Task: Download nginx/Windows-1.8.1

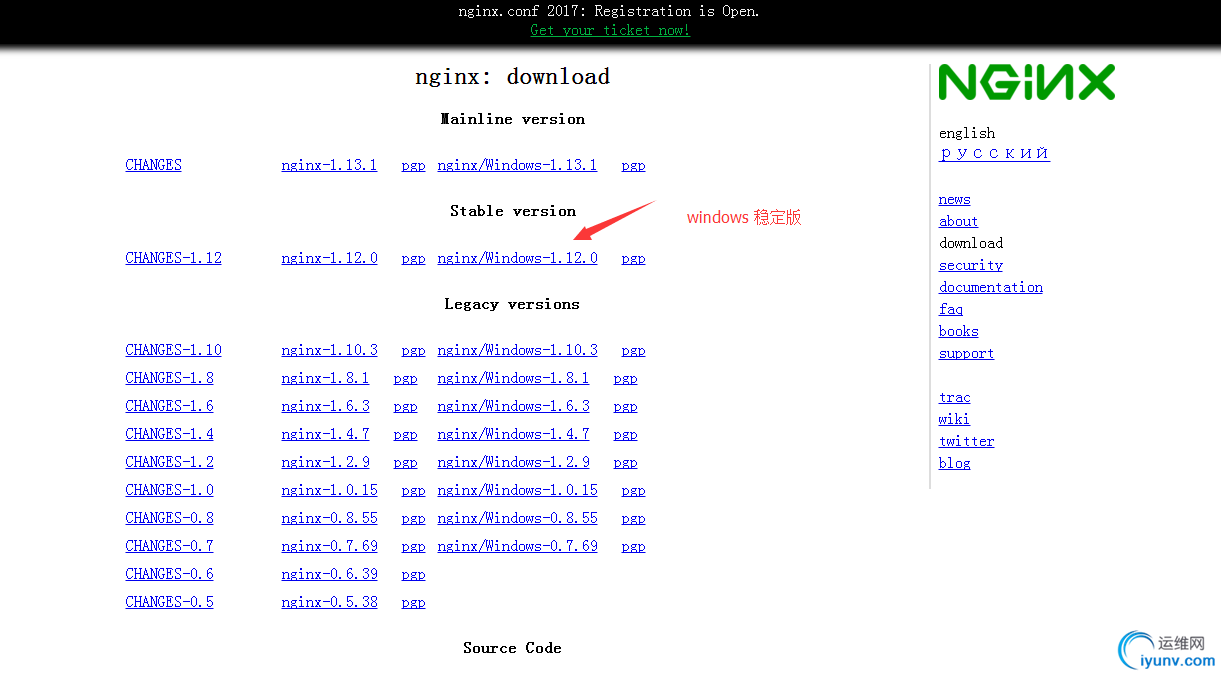Action: tap(513, 378)
